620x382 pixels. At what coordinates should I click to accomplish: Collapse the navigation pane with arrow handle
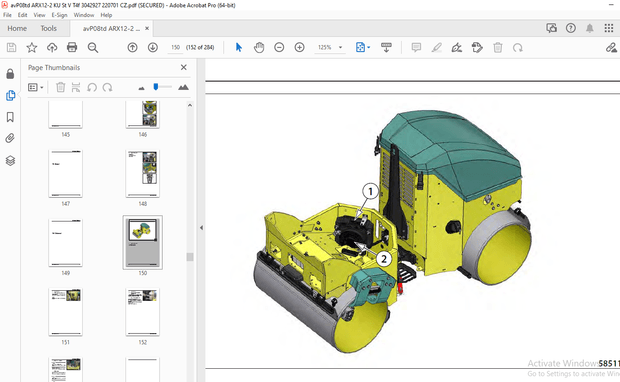201,228
